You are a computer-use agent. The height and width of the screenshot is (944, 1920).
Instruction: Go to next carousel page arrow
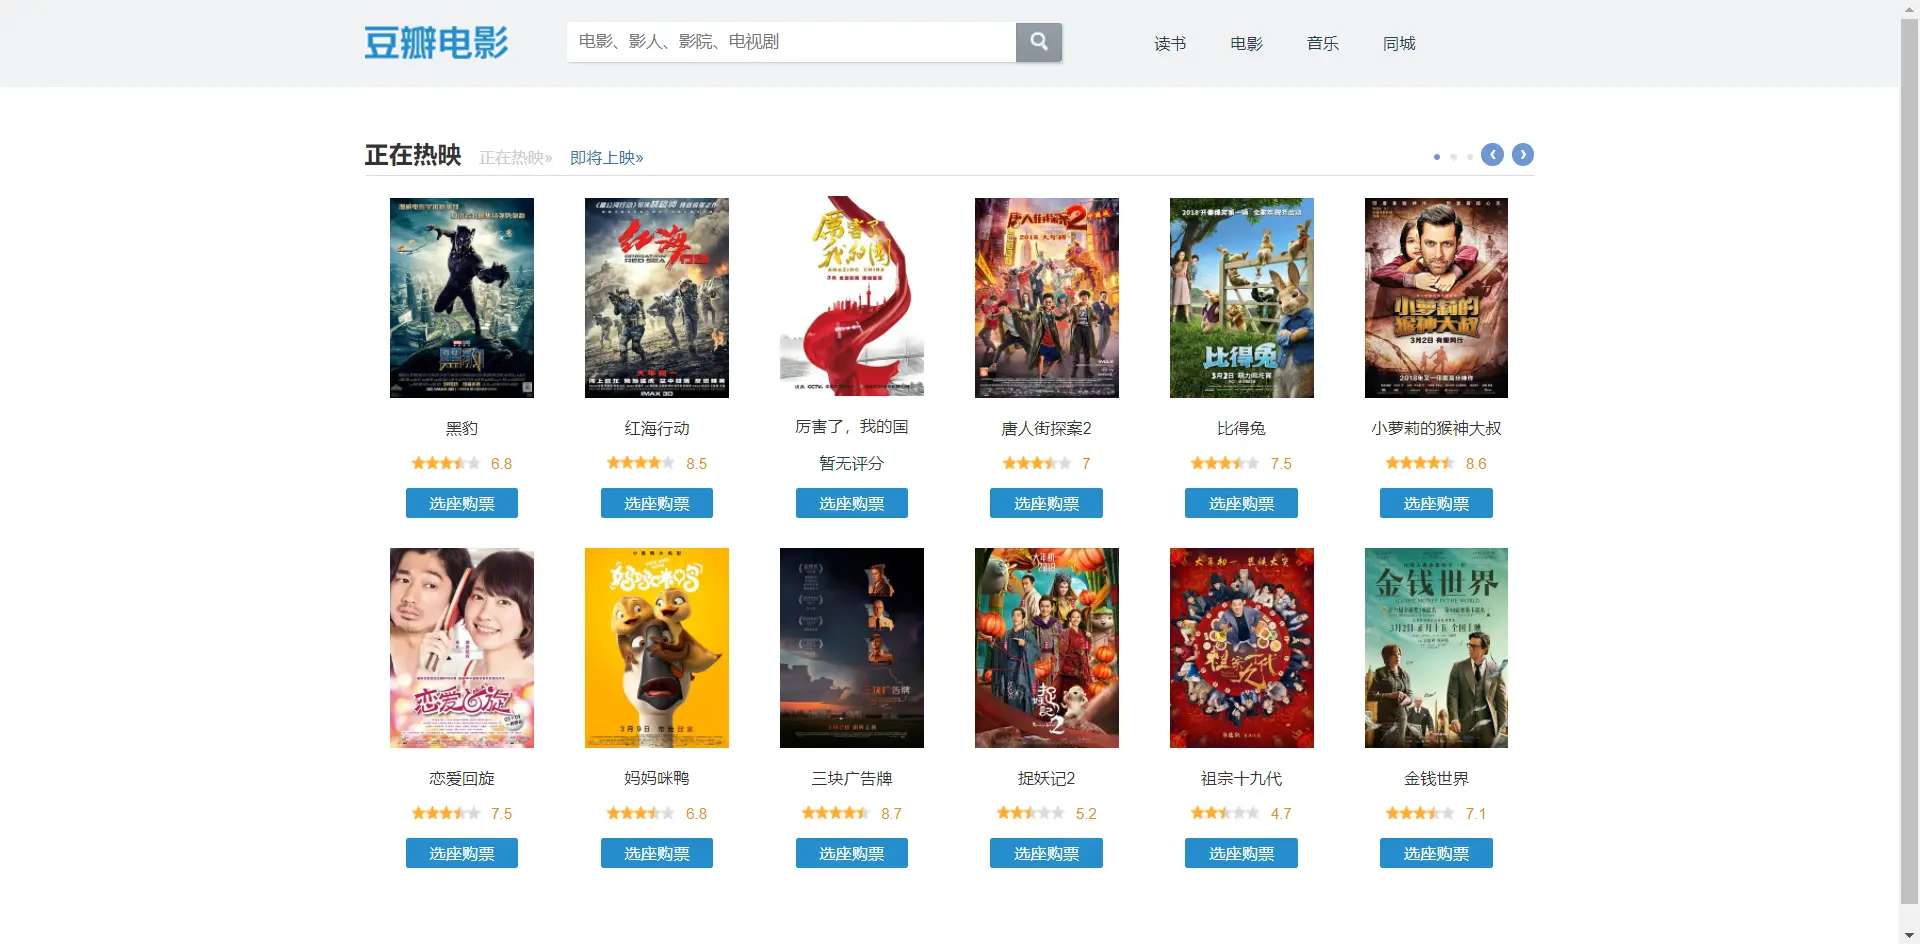(1523, 155)
